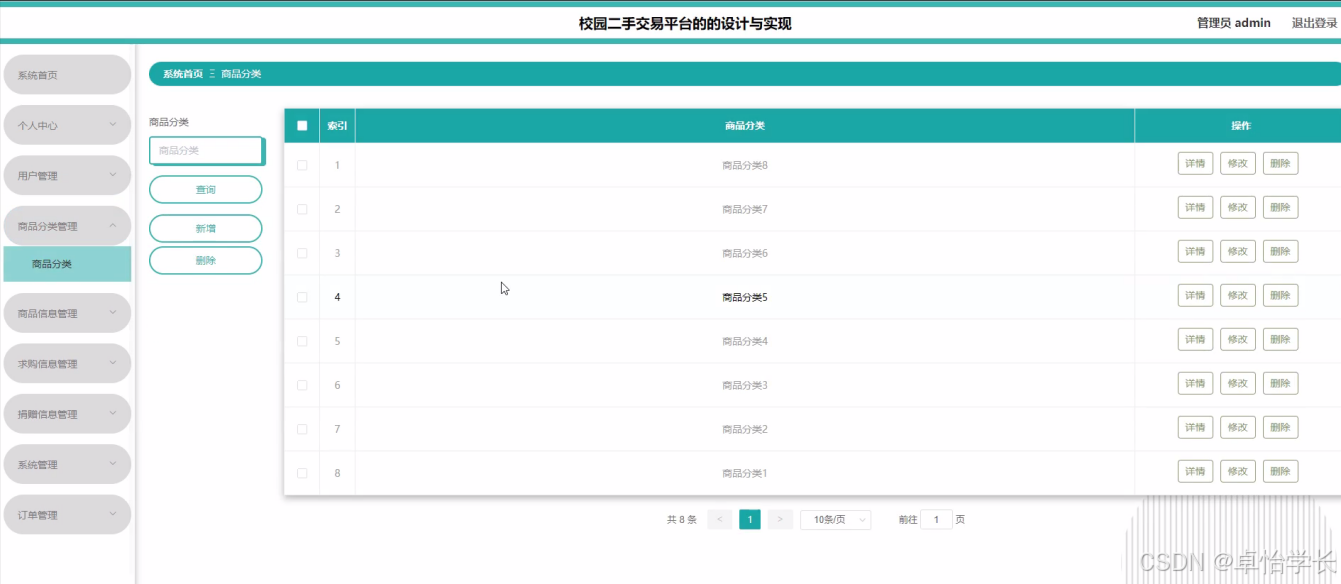
Task: Click 修改 for 商品分类8
Action: click(1238, 164)
